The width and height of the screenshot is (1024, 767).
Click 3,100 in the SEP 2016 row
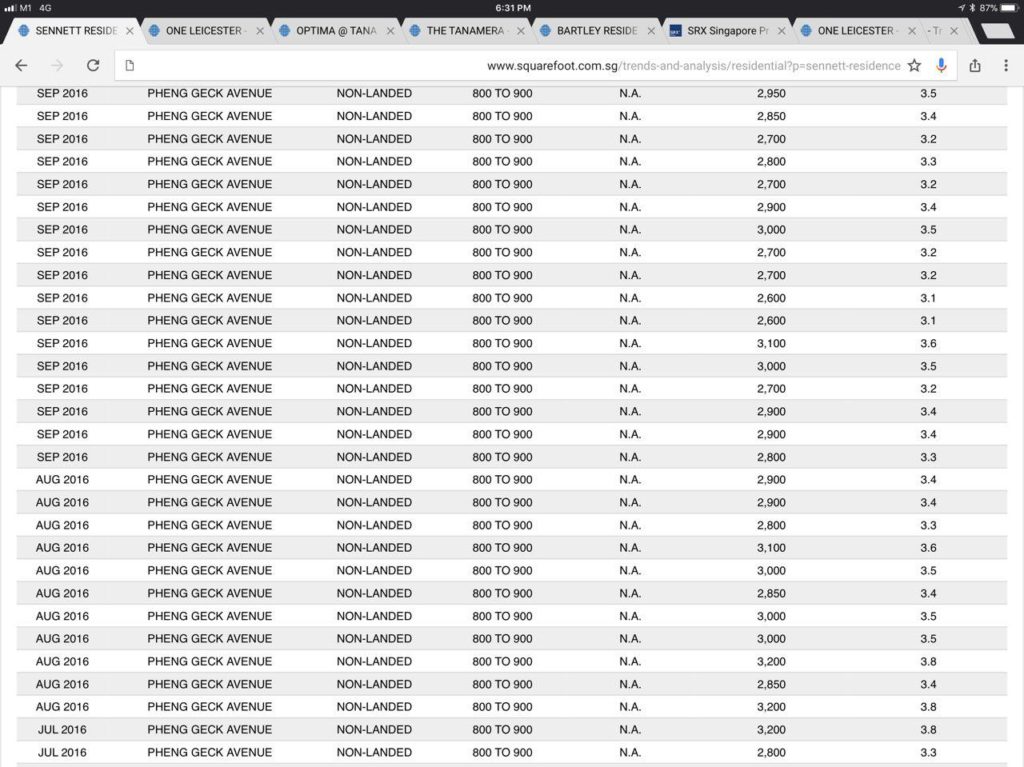[x=771, y=344]
